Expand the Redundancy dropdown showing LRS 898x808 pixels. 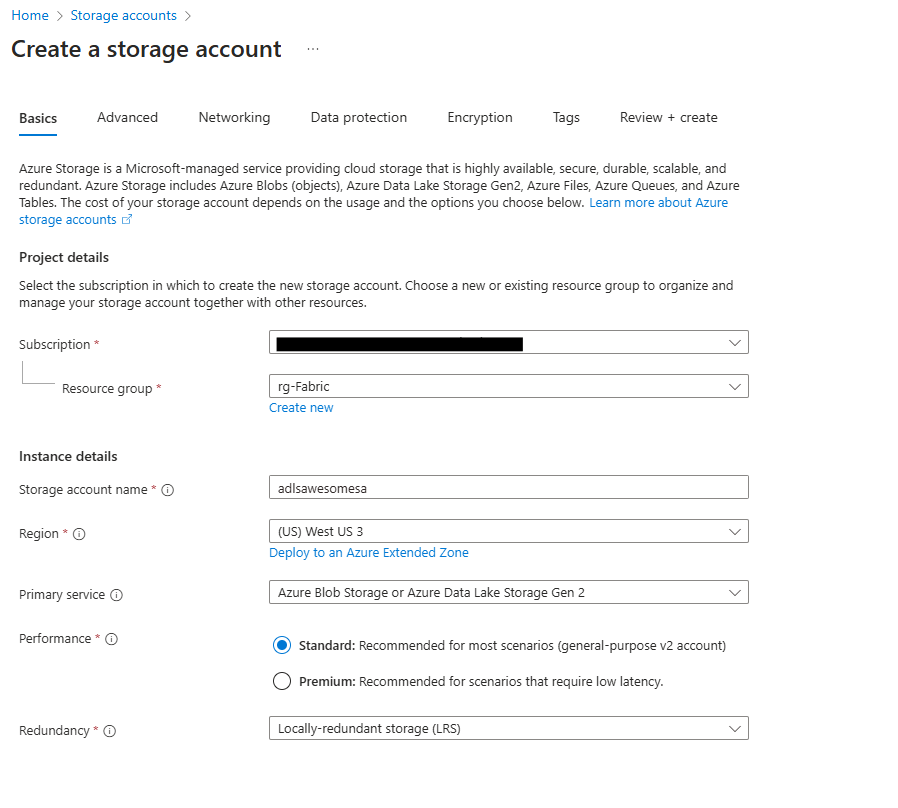pyautogui.click(x=509, y=728)
